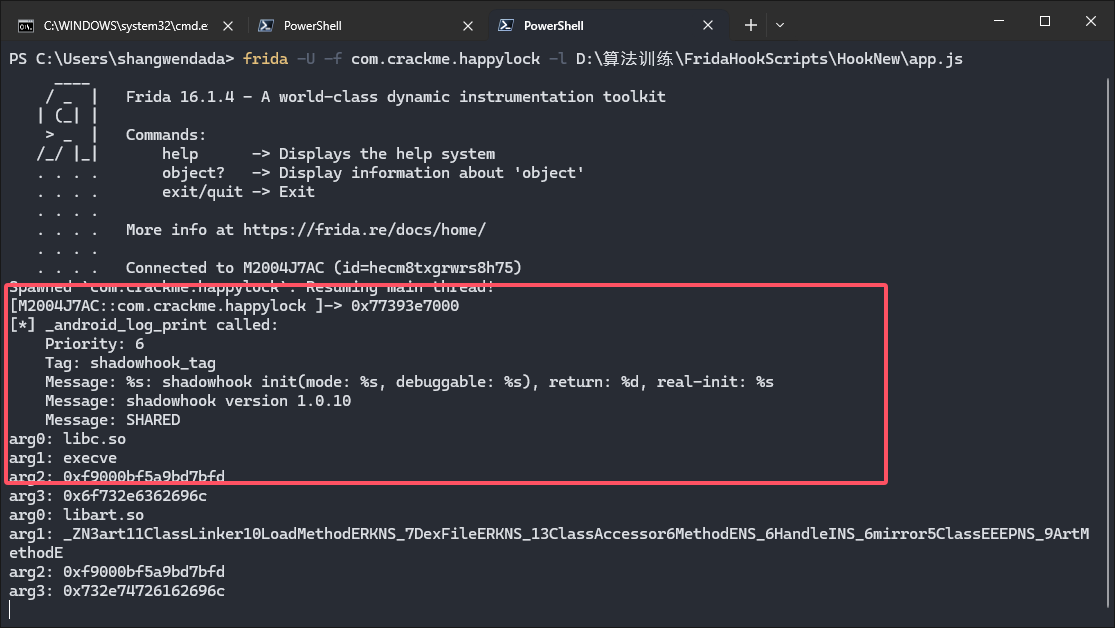Close the inactive PowerShell tab
Screen dimensions: 1115x628
point(468,26)
